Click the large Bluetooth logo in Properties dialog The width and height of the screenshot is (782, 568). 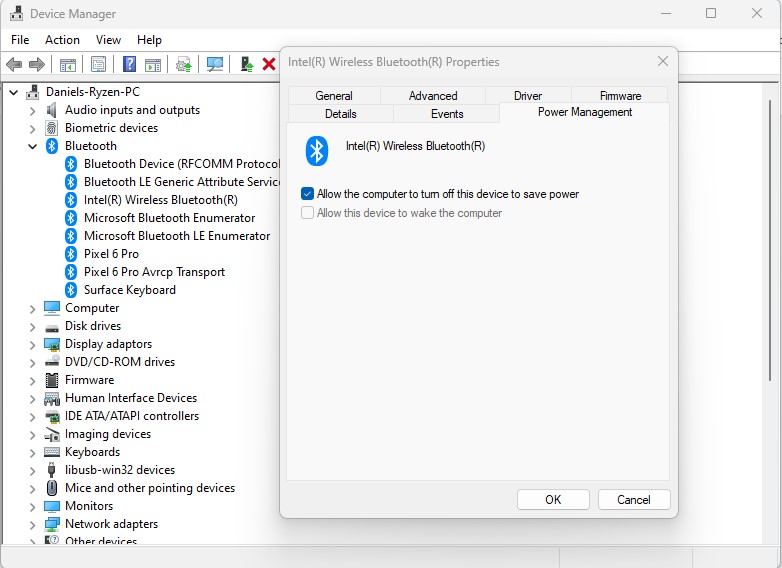click(317, 151)
